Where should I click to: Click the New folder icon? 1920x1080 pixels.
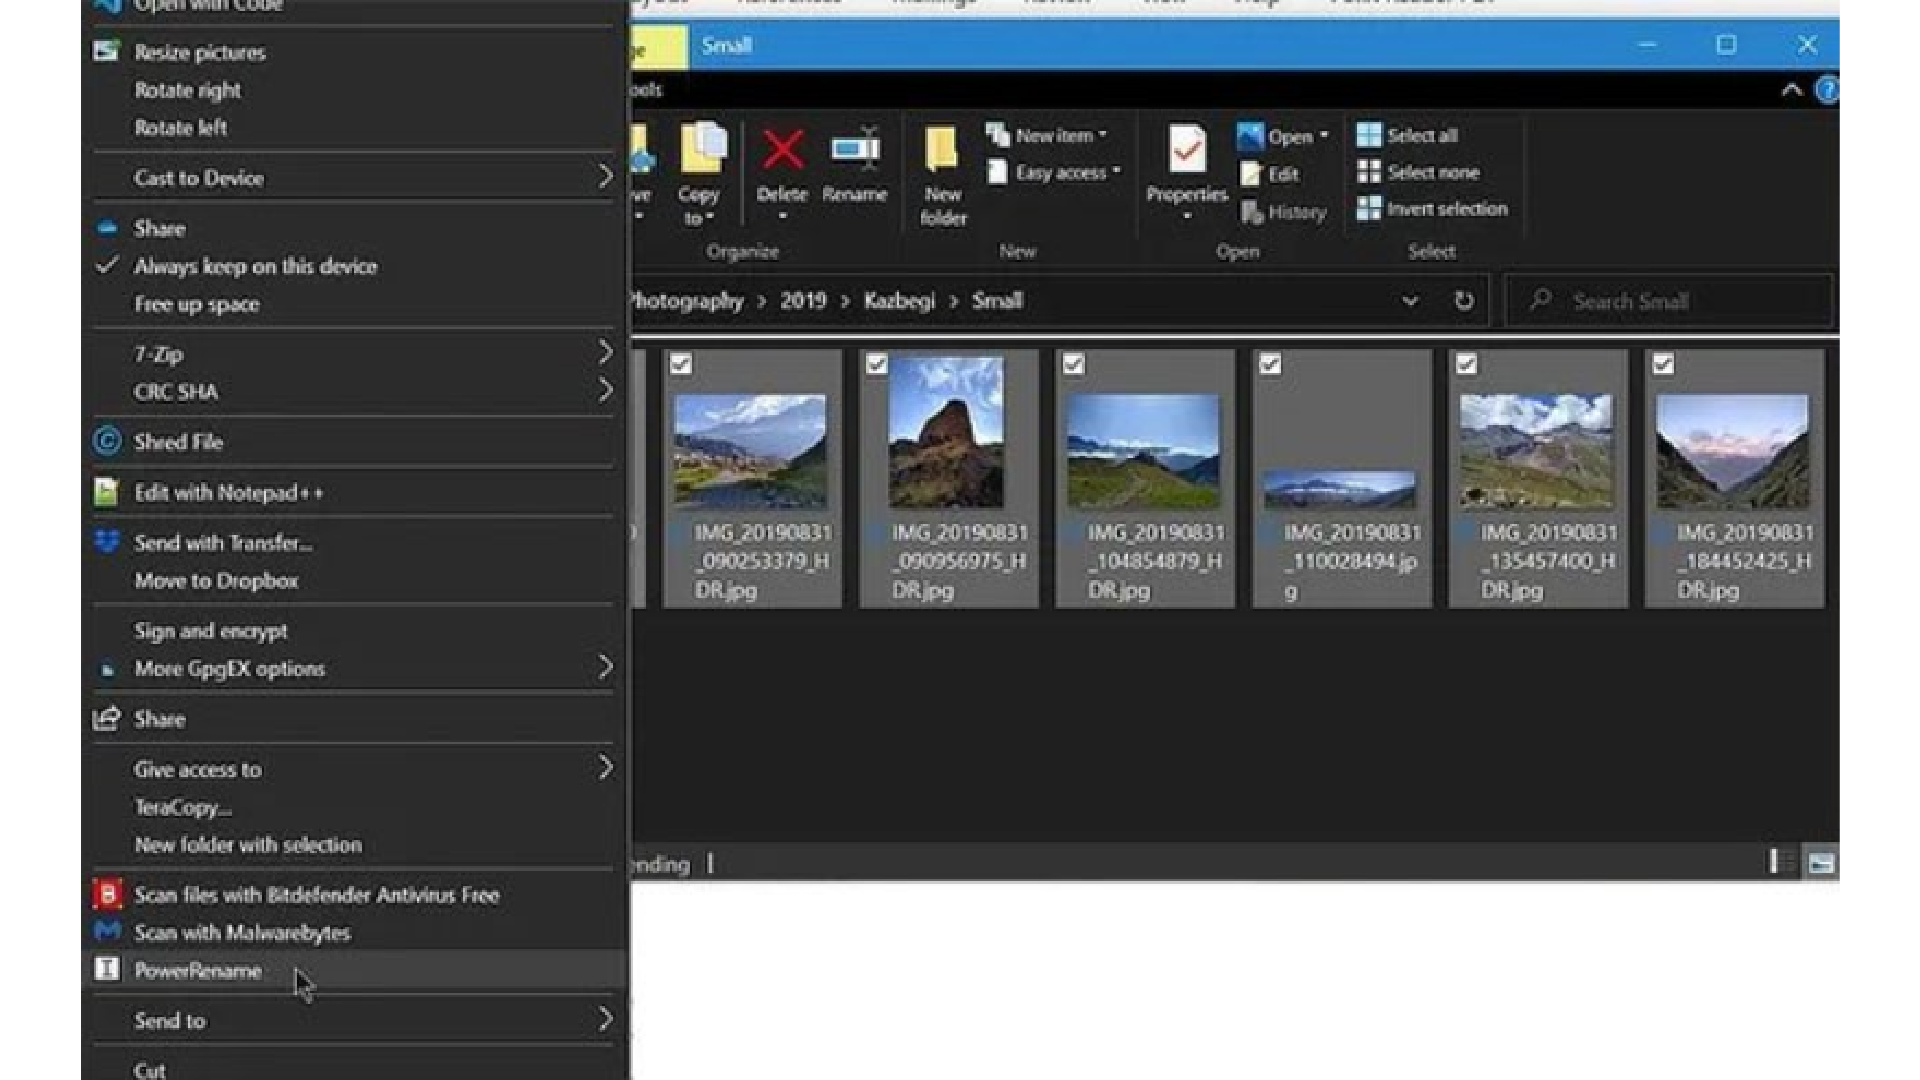click(x=941, y=152)
